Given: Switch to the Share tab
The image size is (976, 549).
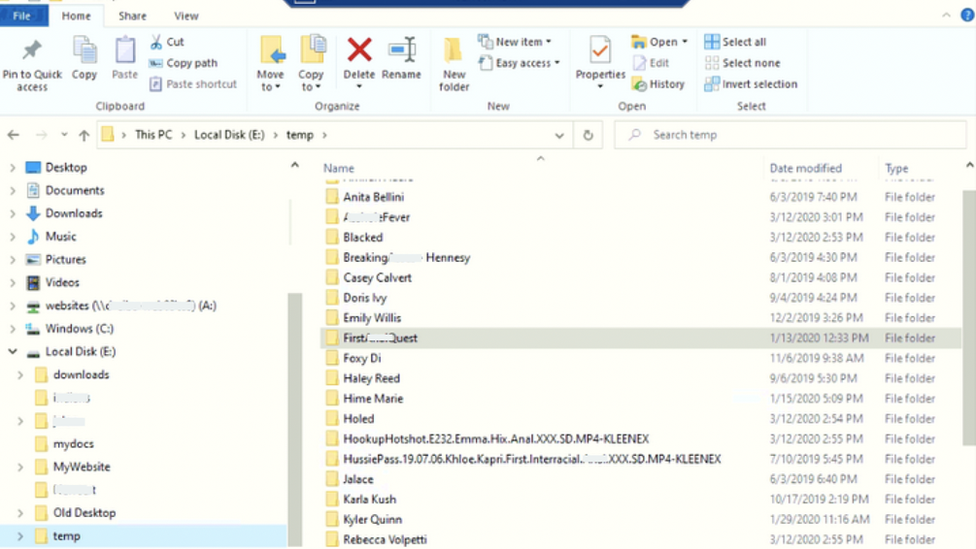Looking at the screenshot, I should tap(133, 16).
